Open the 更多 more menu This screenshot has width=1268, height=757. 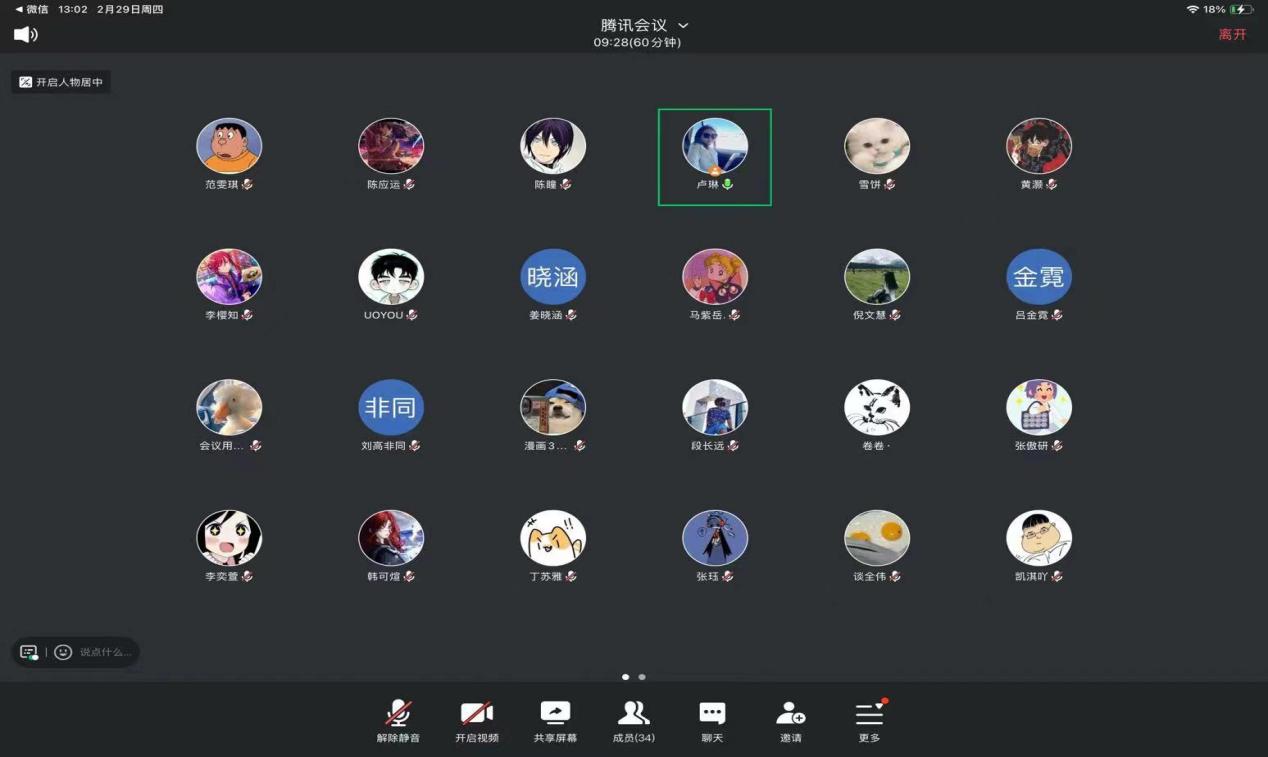(x=869, y=720)
